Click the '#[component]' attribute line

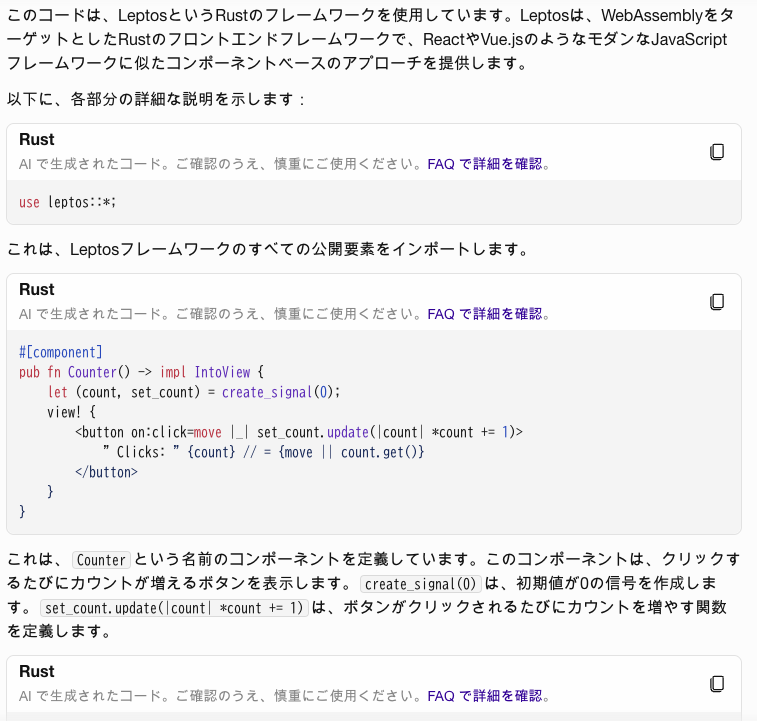61,353
